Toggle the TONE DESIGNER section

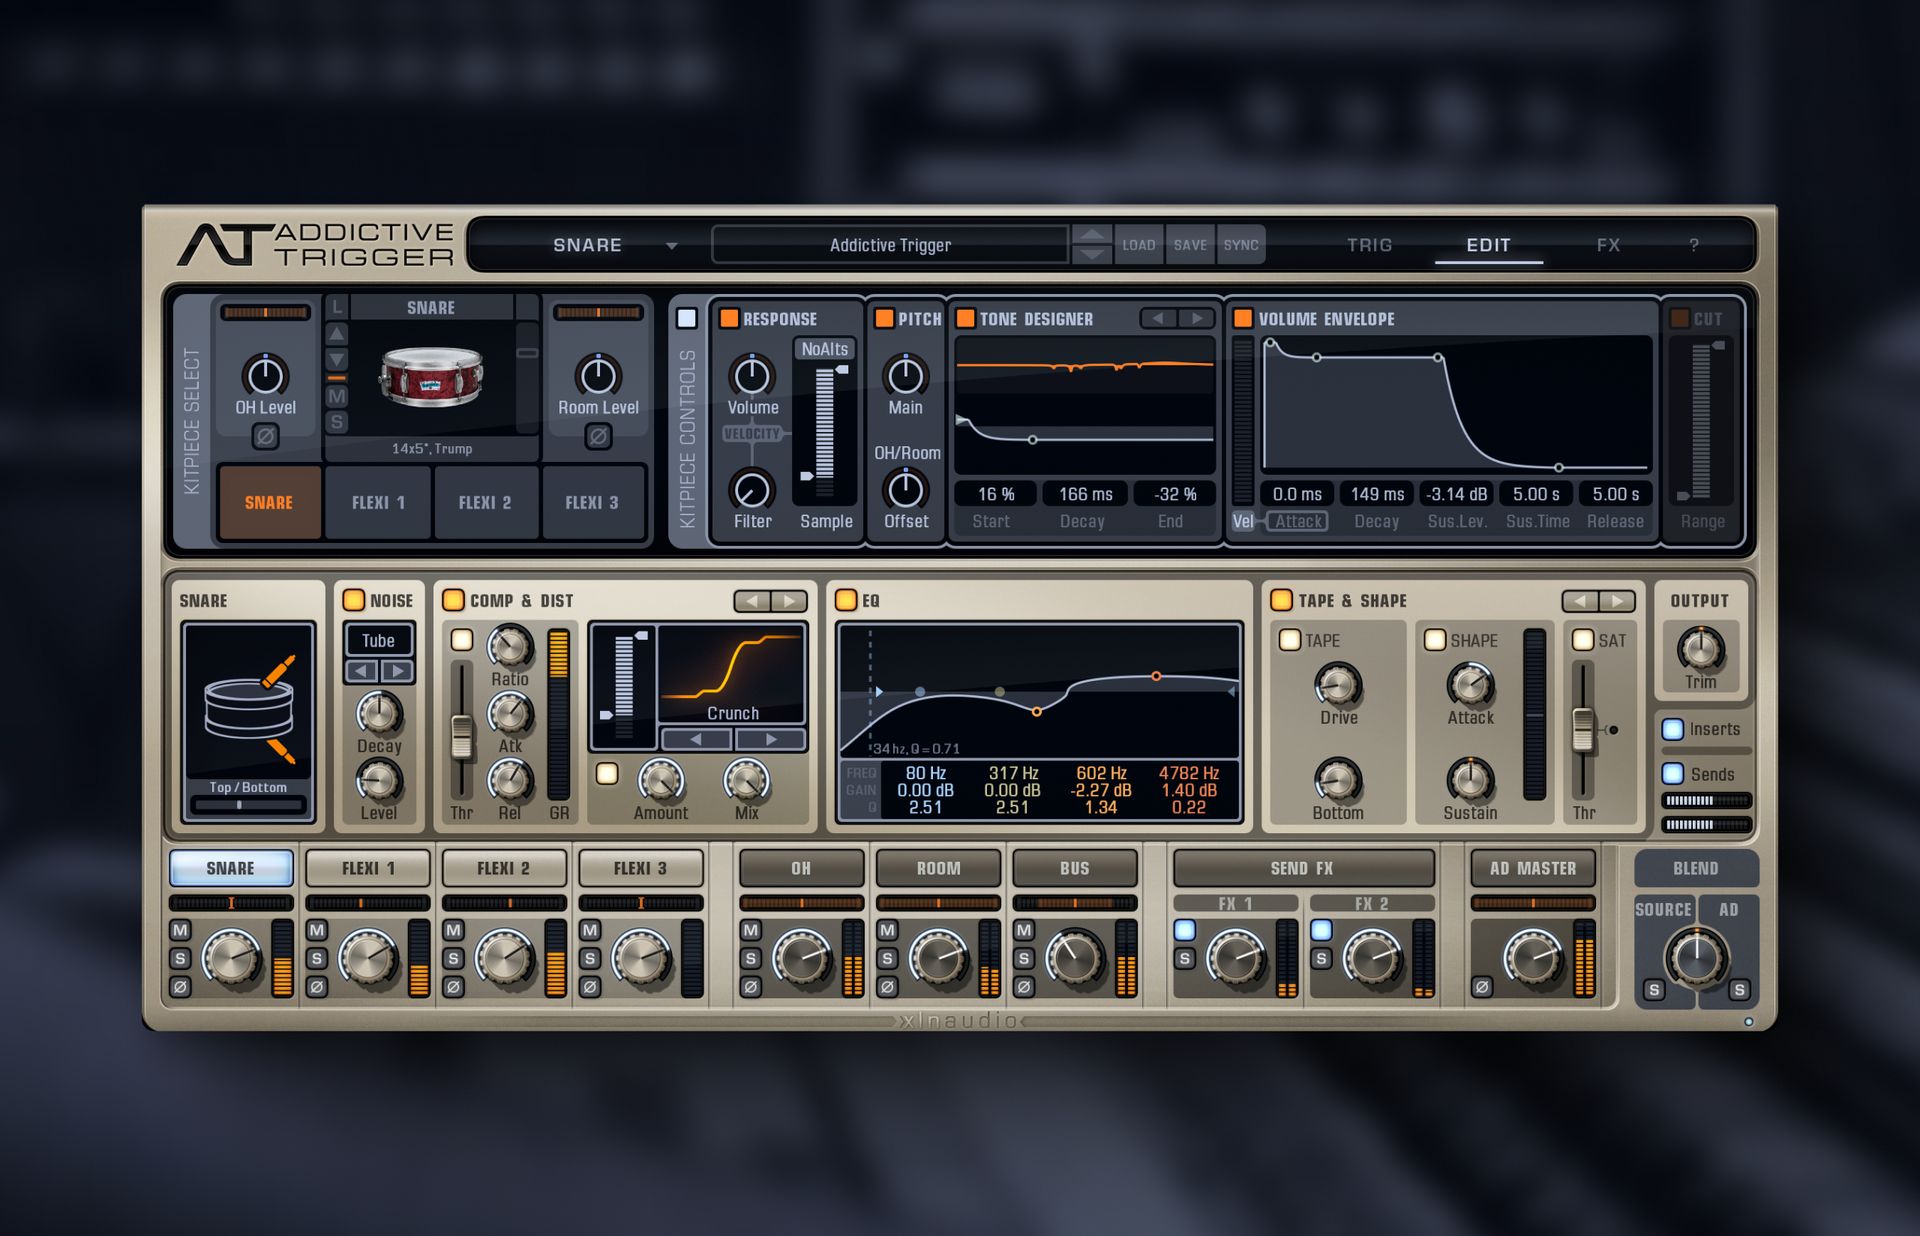(965, 318)
